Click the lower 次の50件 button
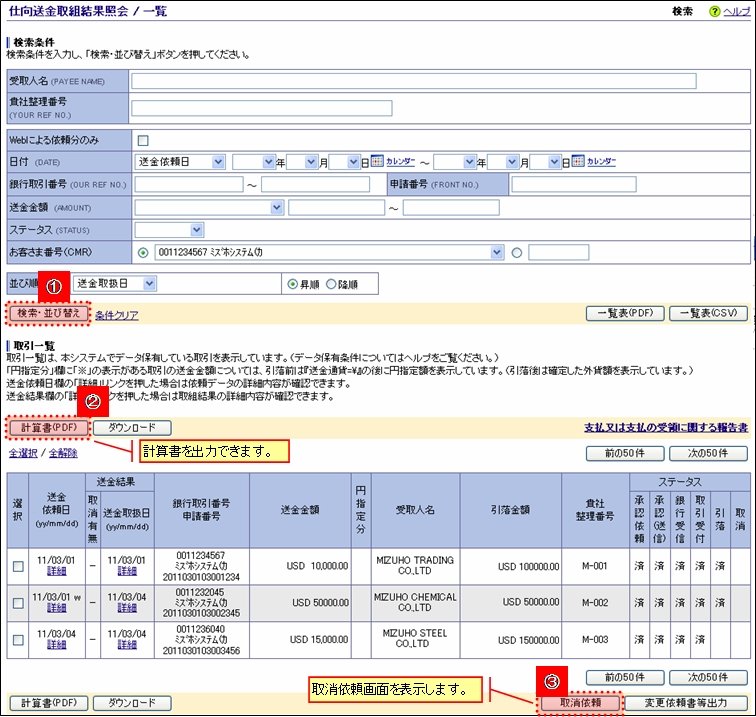 pos(708,677)
